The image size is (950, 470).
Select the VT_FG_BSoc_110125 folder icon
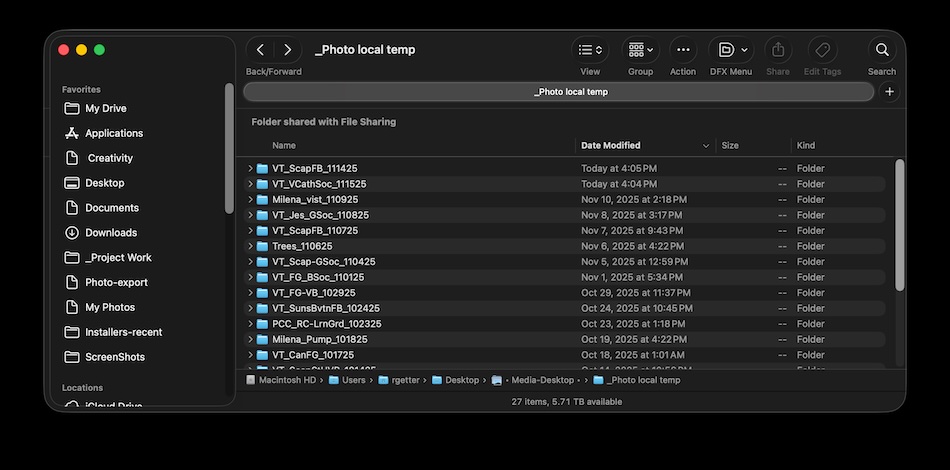click(x=262, y=277)
